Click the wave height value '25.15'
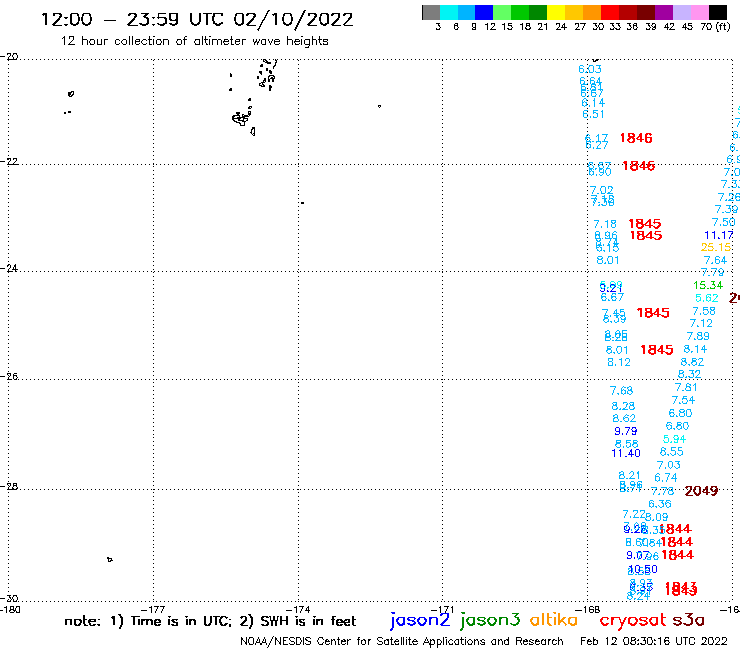 pos(716,247)
